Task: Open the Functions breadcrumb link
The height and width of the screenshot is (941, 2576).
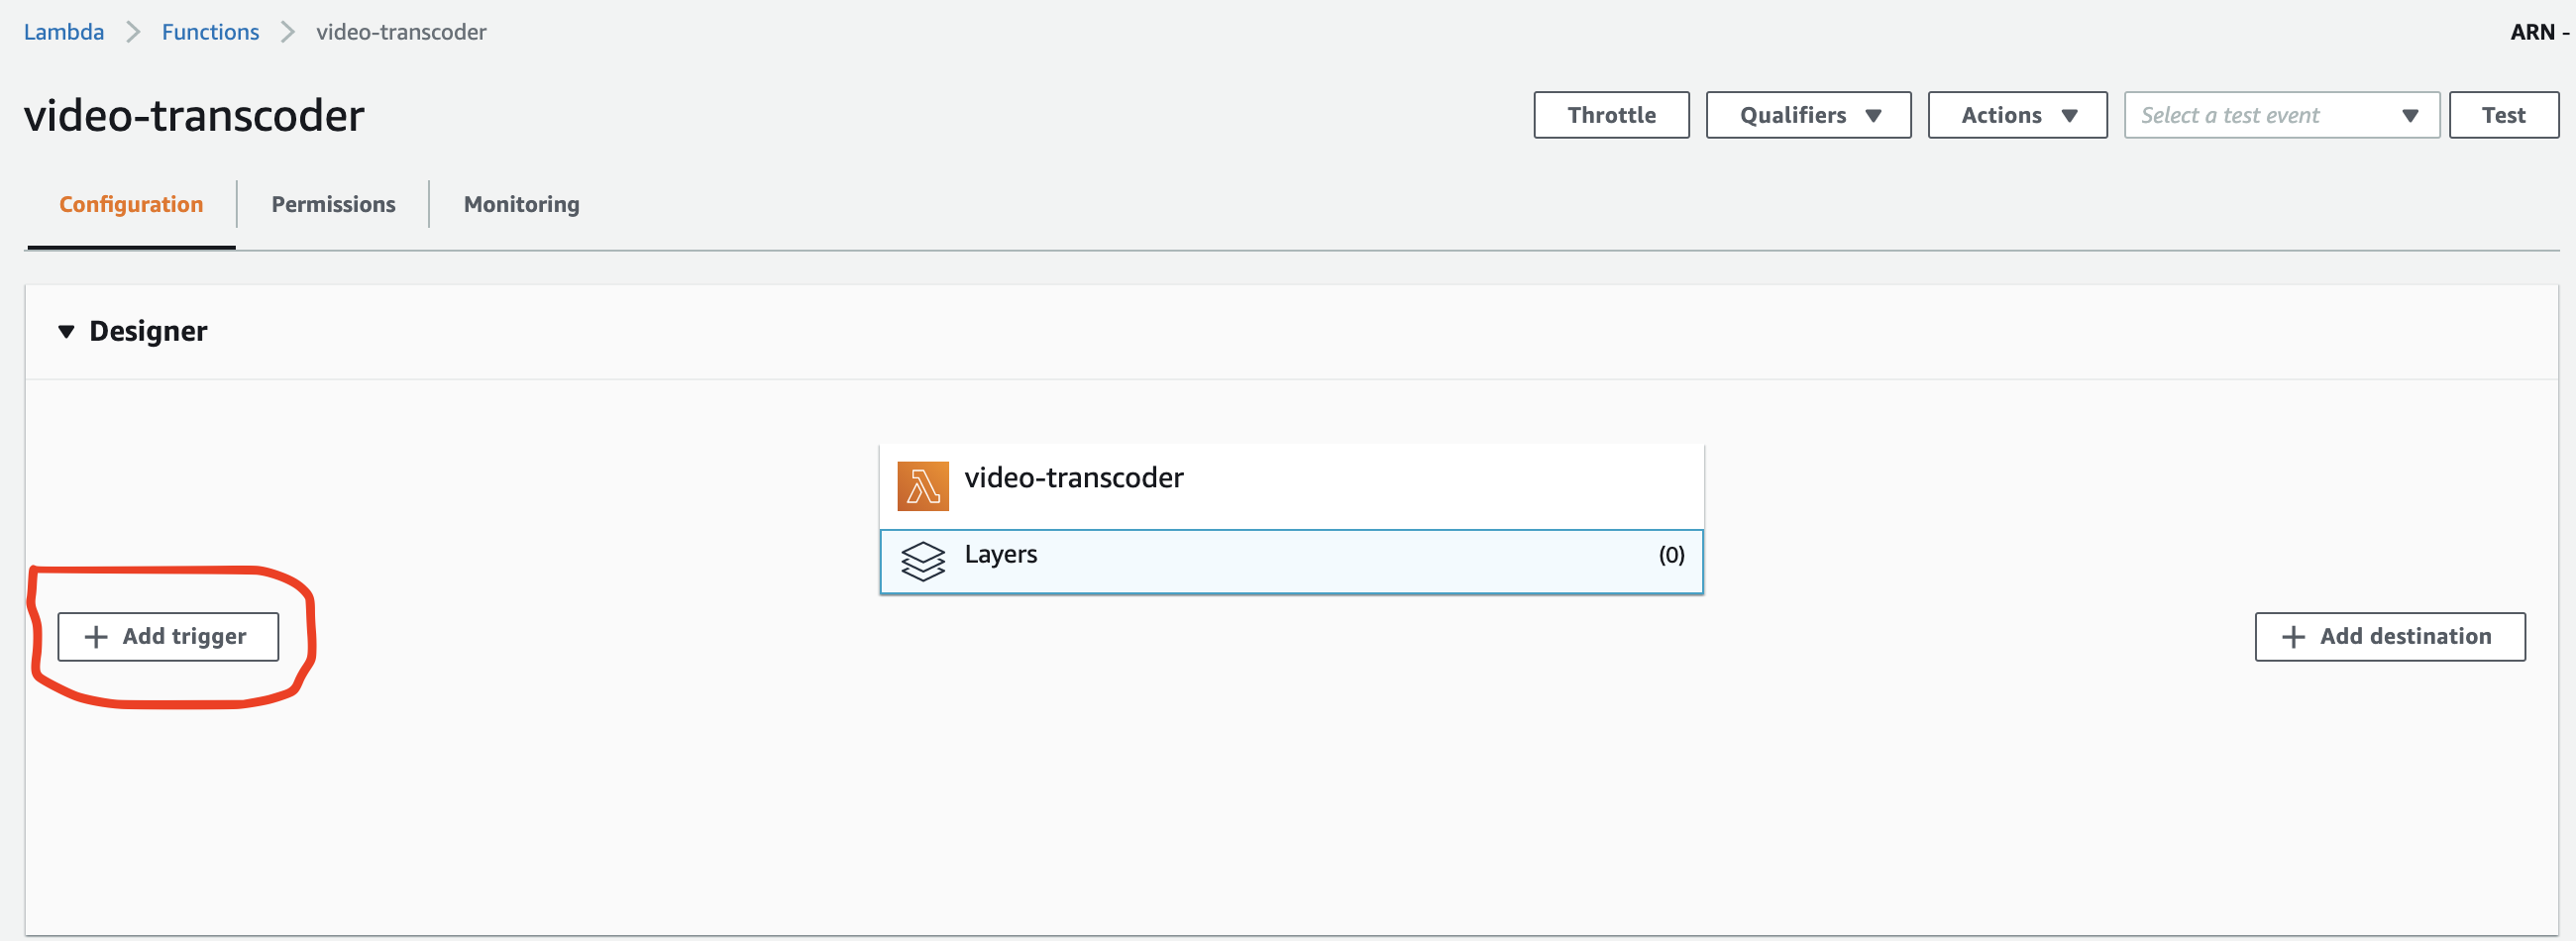Action: tap(210, 32)
